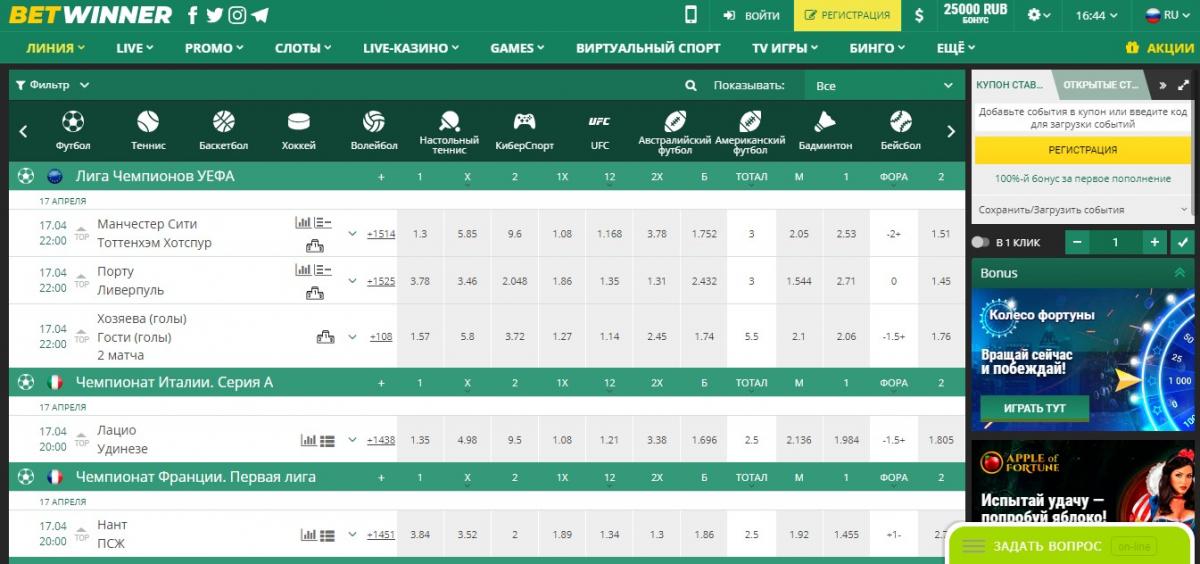This screenshot has height=564, width=1200.
Task: Select odds 1.3 for Манчестер Сити win
Action: tap(420, 234)
